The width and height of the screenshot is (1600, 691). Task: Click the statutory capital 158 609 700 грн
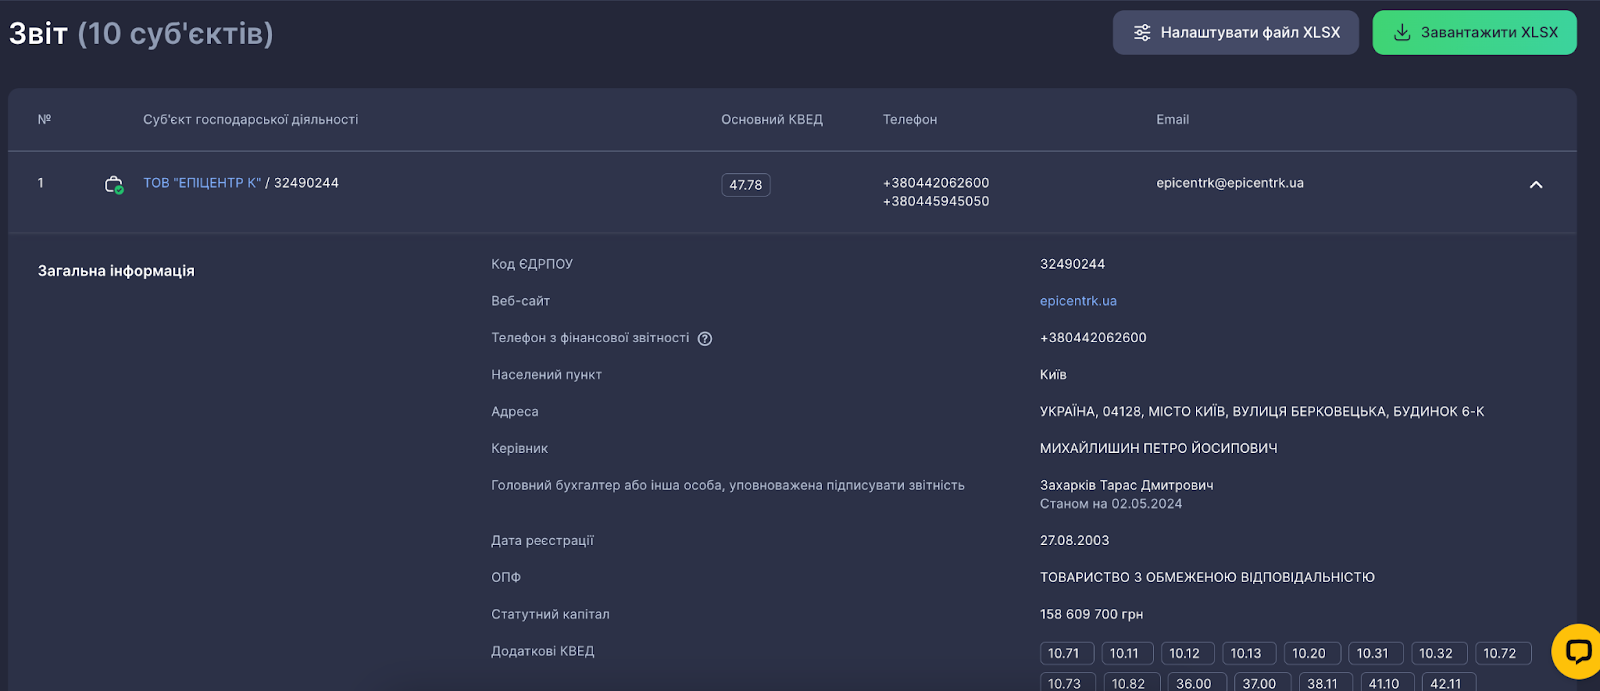pyautogui.click(x=1092, y=615)
